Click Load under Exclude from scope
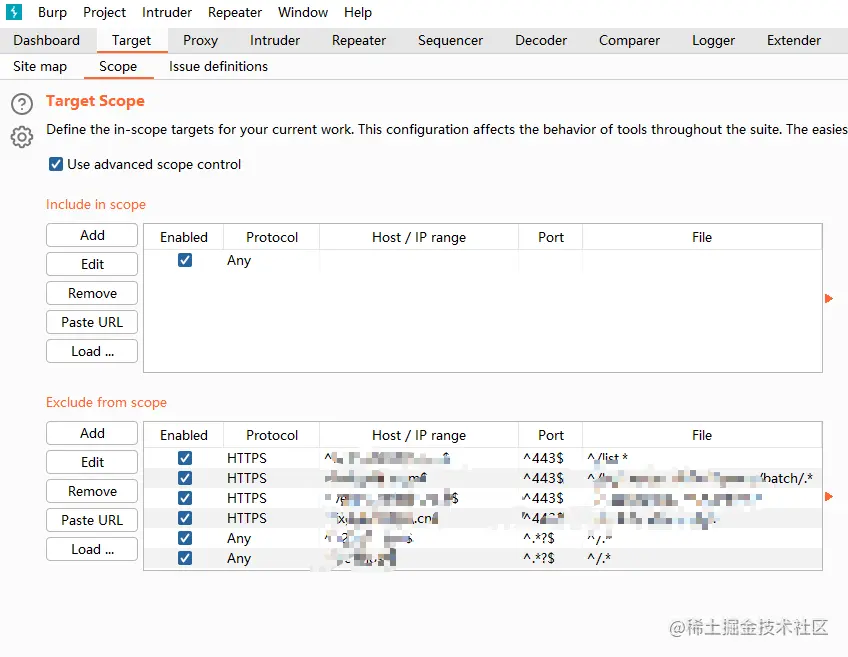 coord(92,549)
